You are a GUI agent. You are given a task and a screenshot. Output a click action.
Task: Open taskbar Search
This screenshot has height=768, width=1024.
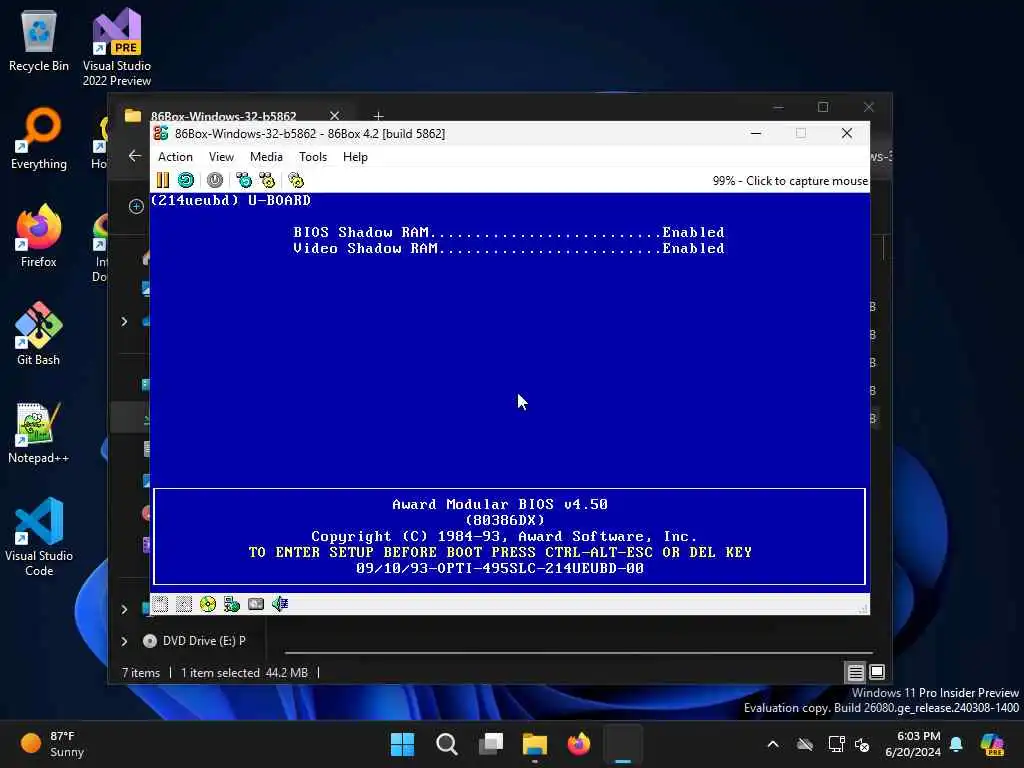447,744
